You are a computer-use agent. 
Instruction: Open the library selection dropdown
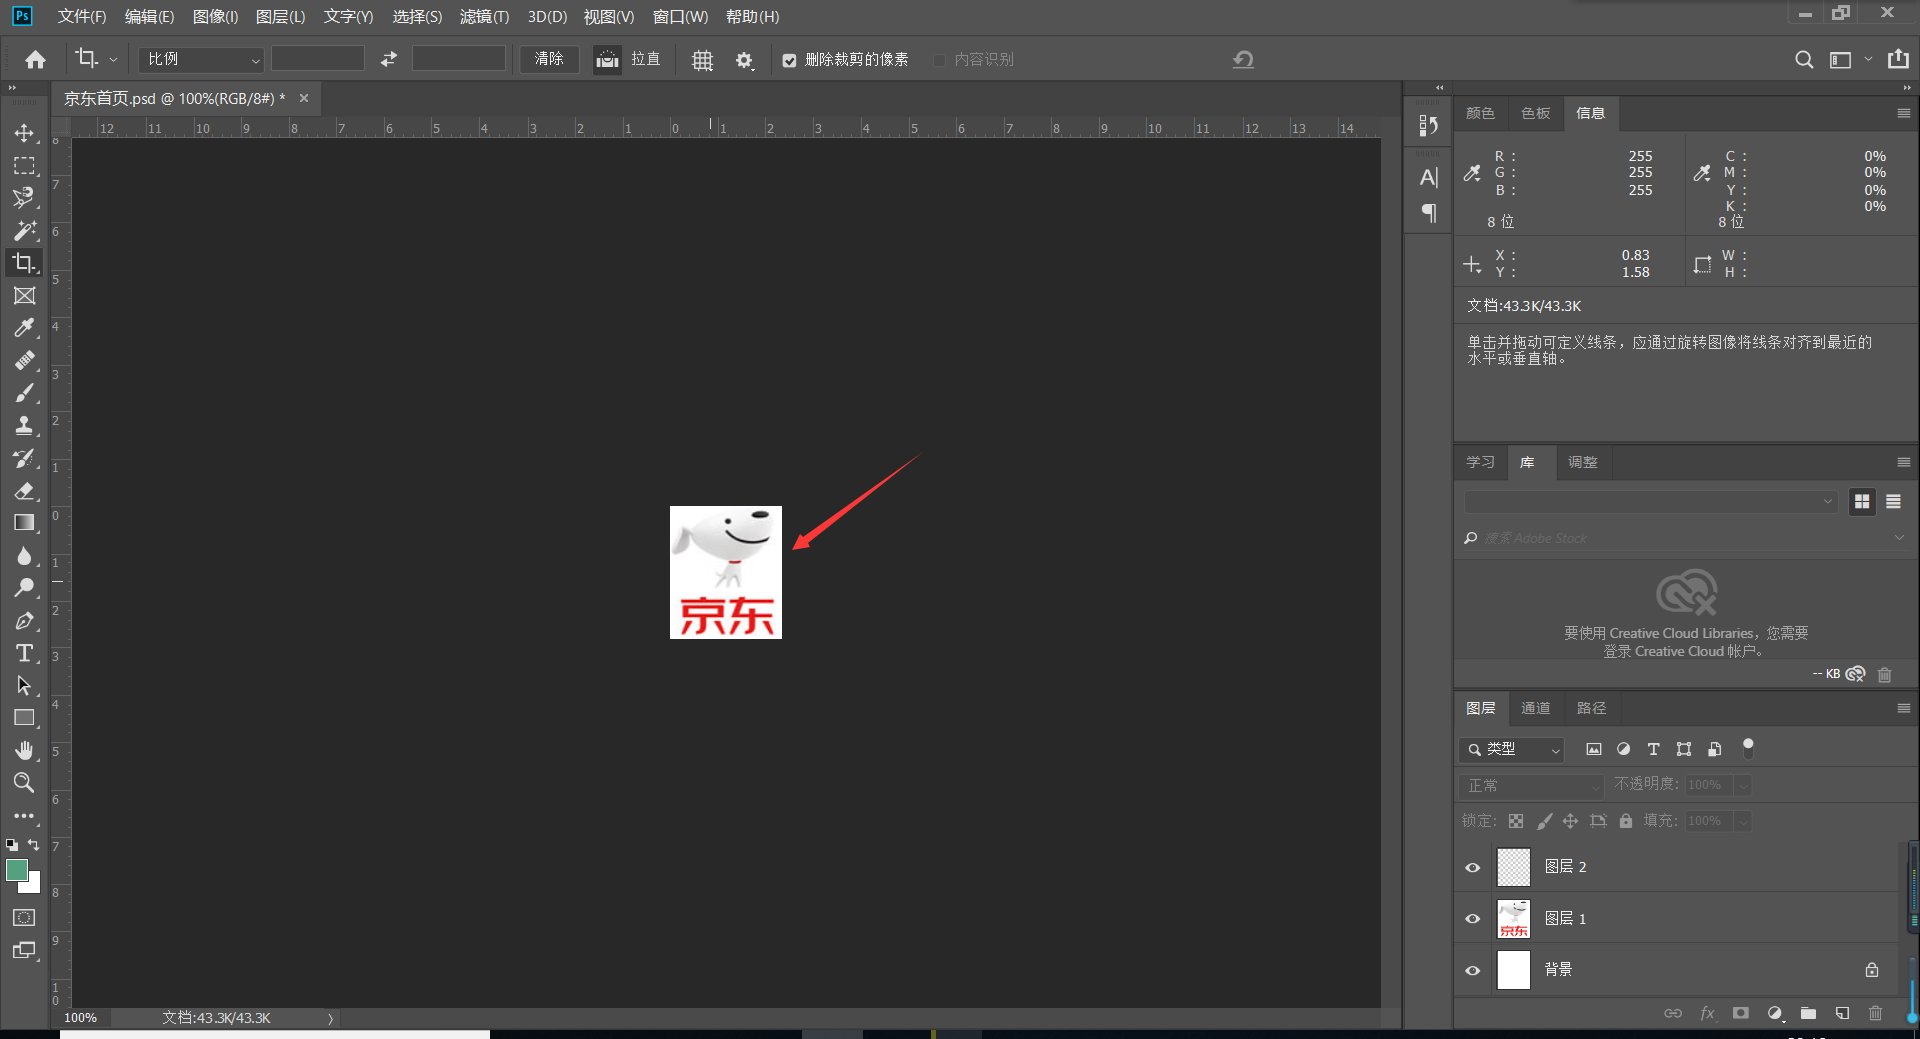(x=1650, y=501)
